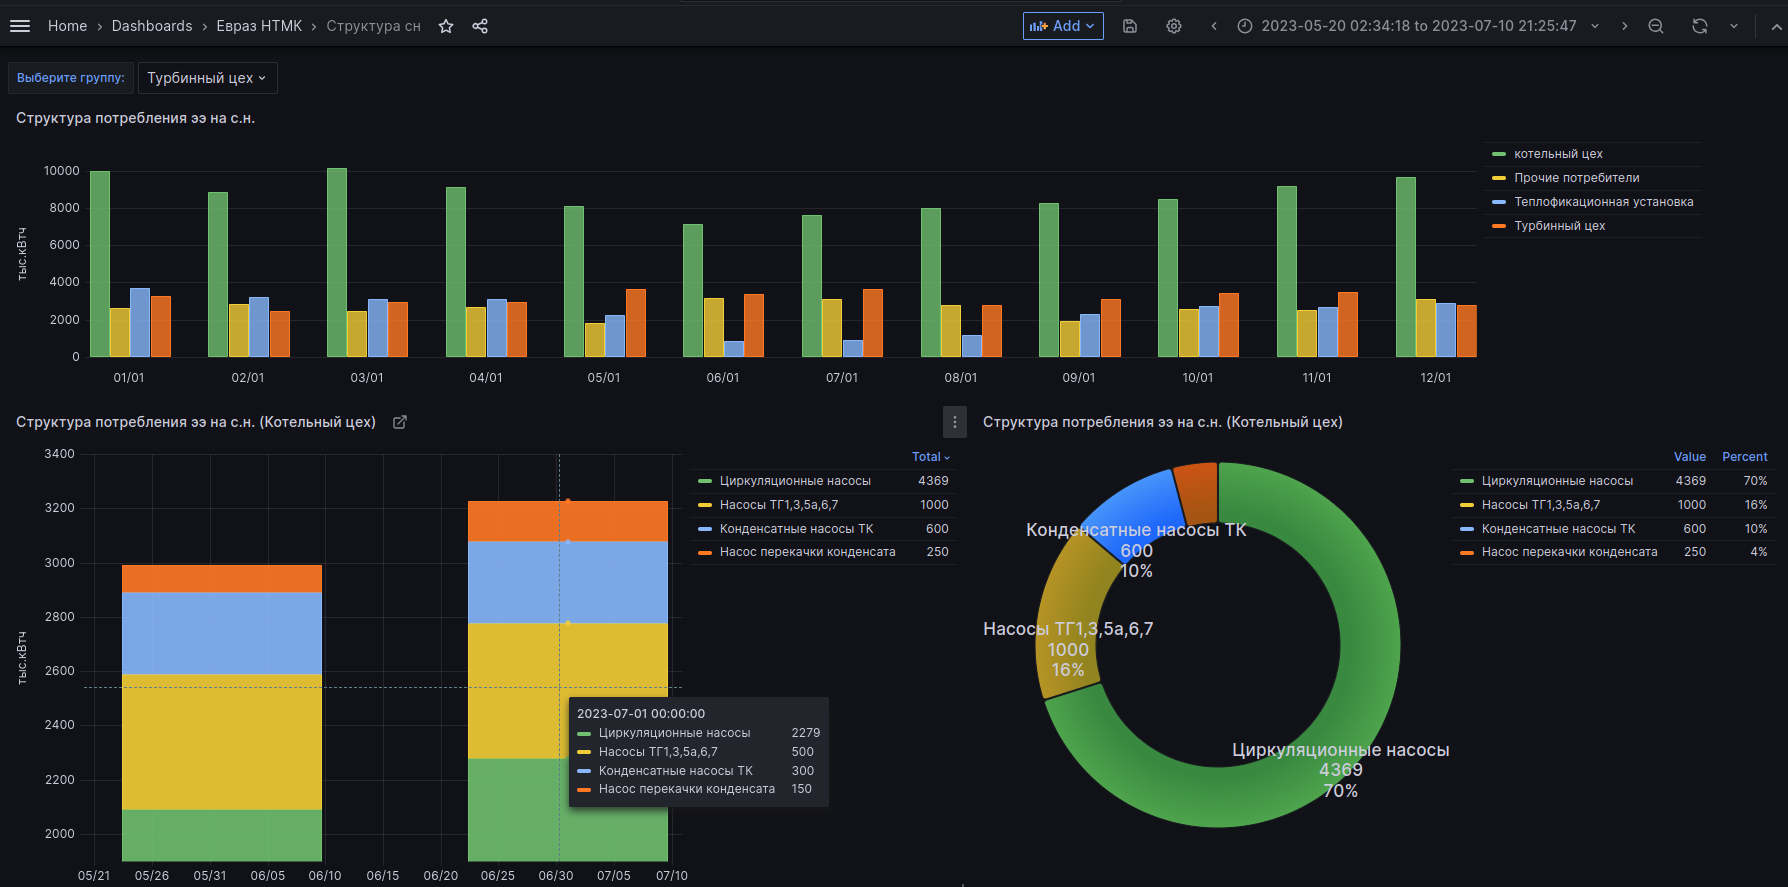Star this dashboard as favorite
This screenshot has height=887, width=1788.
pos(446,26)
